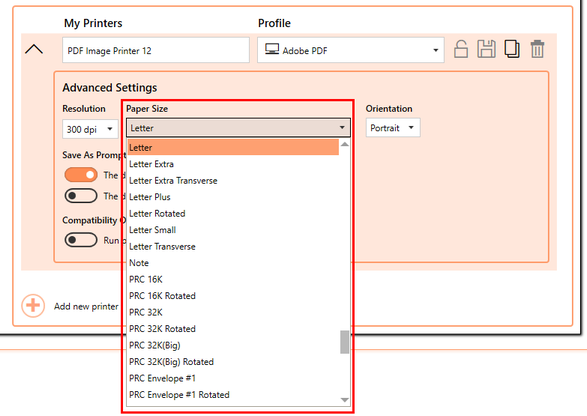Collapse the printer with the up chevron
587x416 pixels.
(x=34, y=49)
